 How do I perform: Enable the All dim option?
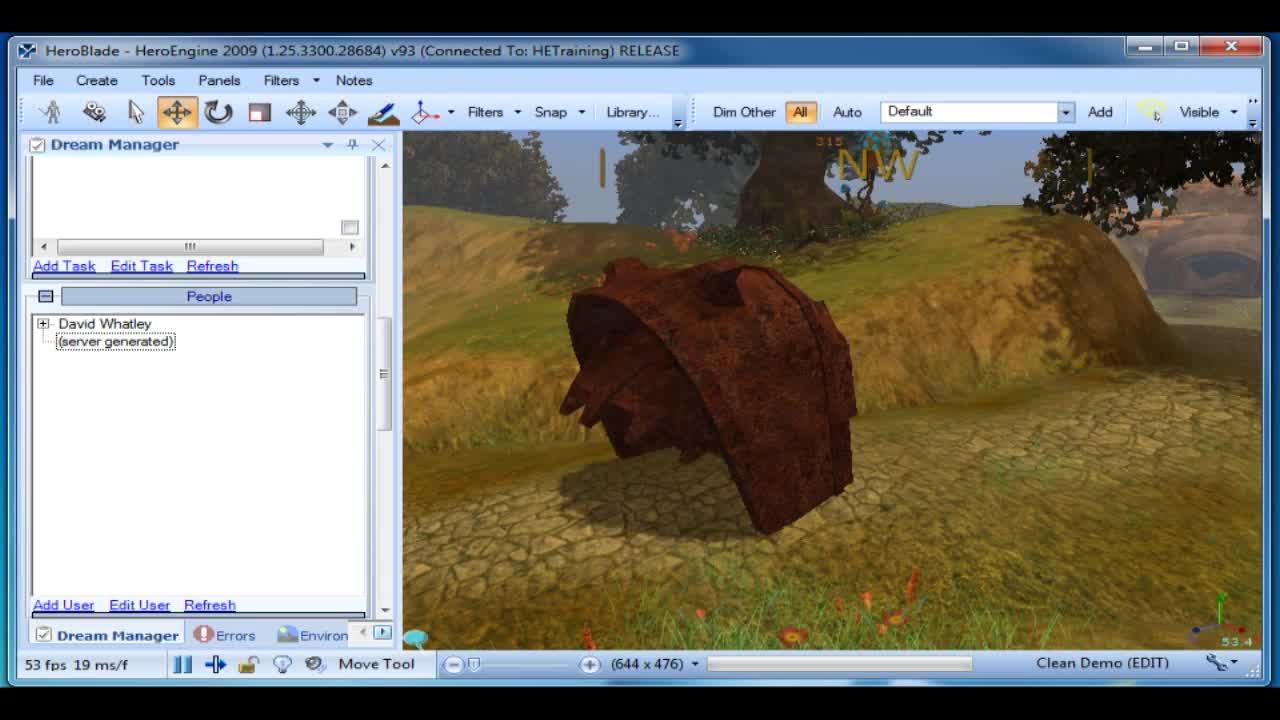pyautogui.click(x=800, y=112)
